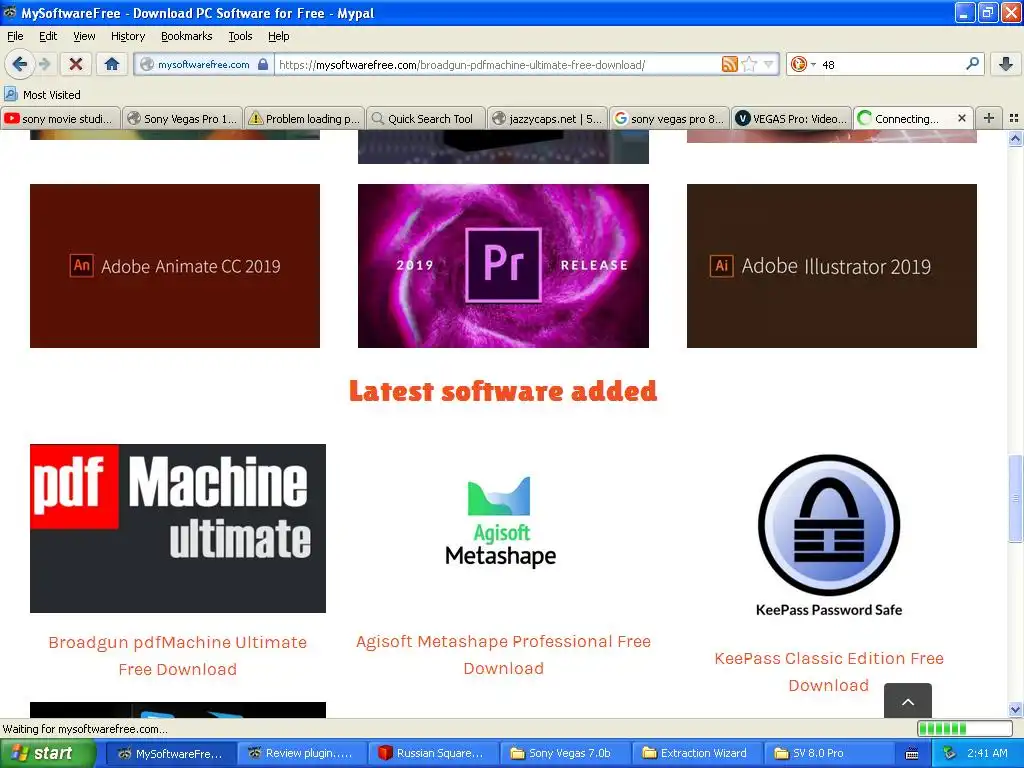Switch to the Quick Search Tool tab

426,118
